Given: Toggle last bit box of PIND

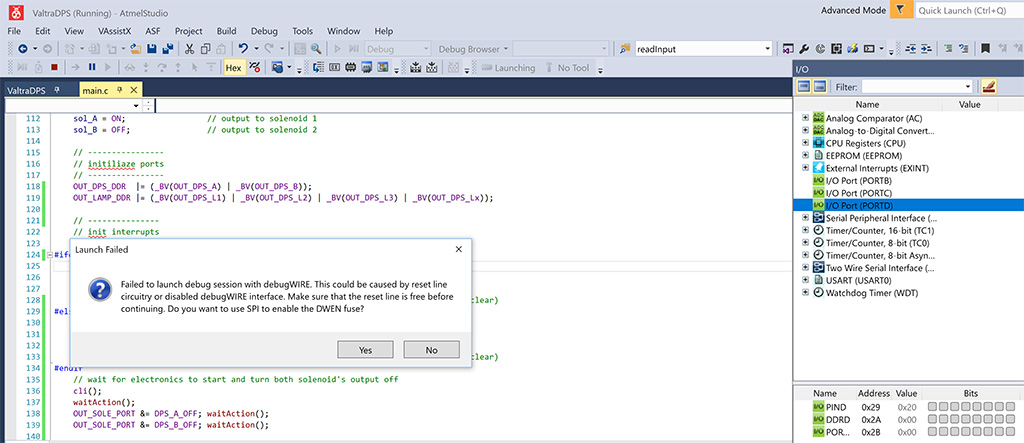Looking at the screenshot, I should [x=1010, y=406].
